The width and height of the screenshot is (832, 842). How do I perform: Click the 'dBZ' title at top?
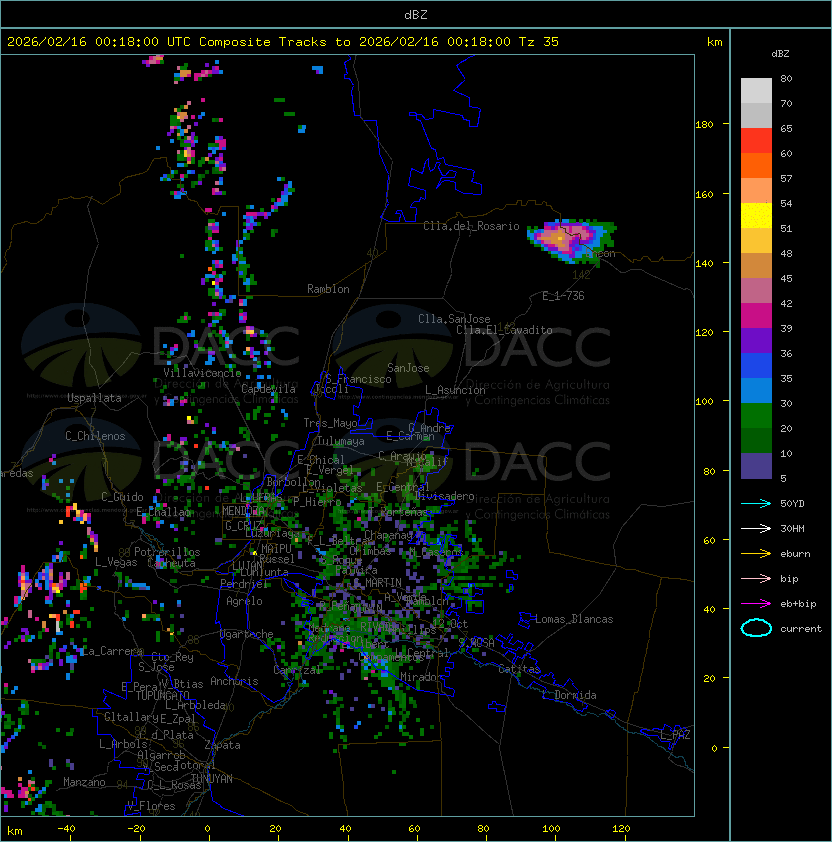tap(416, 14)
